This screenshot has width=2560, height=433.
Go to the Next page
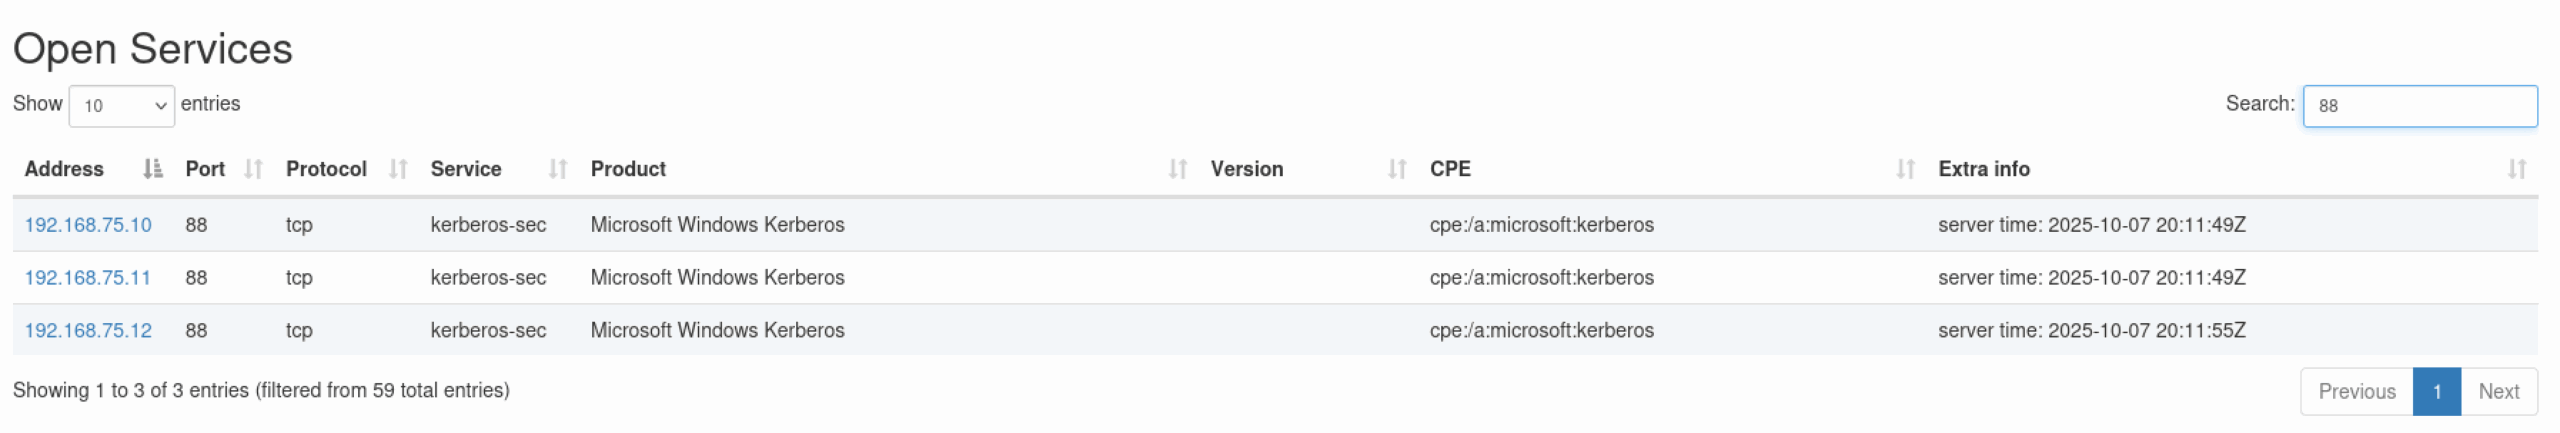point(2498,392)
